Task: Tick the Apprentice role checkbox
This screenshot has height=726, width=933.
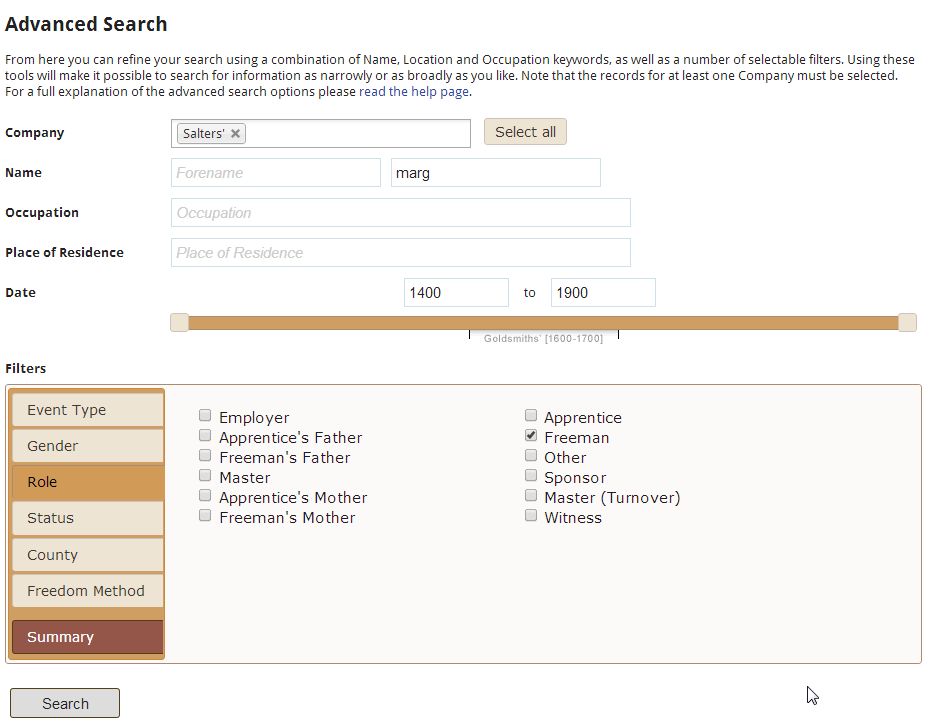Action: coord(531,416)
